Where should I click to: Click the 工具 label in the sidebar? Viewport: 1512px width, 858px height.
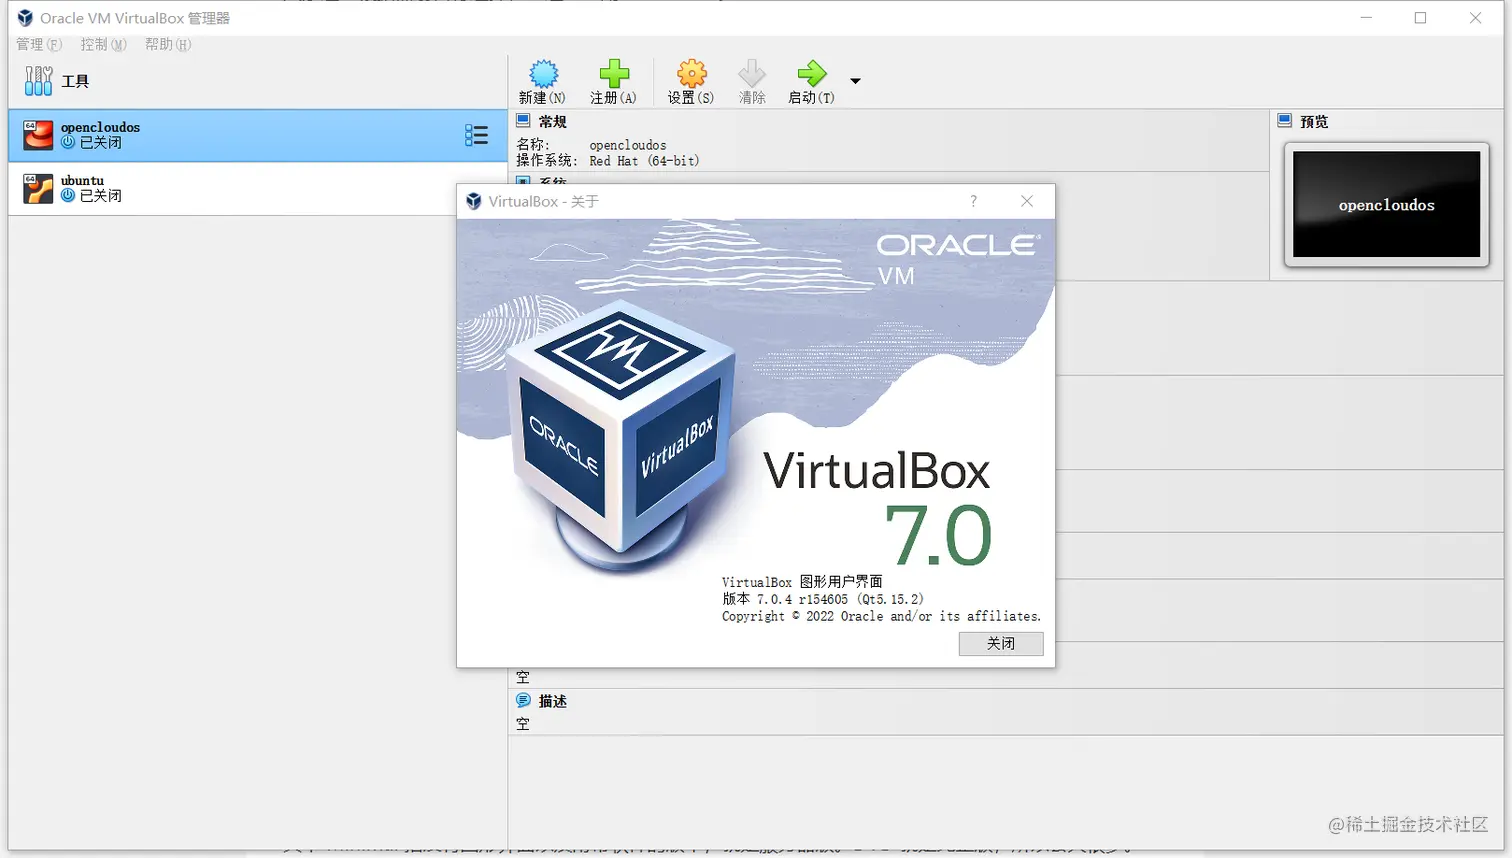point(75,81)
